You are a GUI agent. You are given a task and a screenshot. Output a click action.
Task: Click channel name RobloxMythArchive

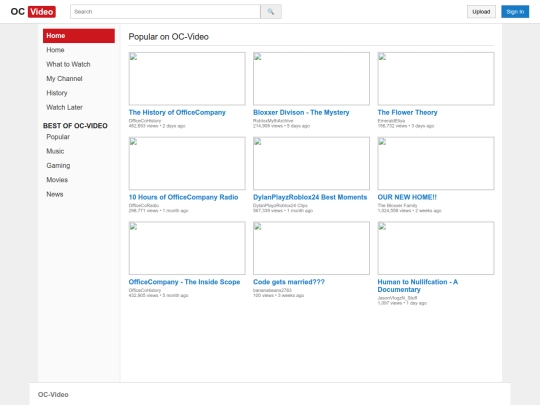(273, 121)
